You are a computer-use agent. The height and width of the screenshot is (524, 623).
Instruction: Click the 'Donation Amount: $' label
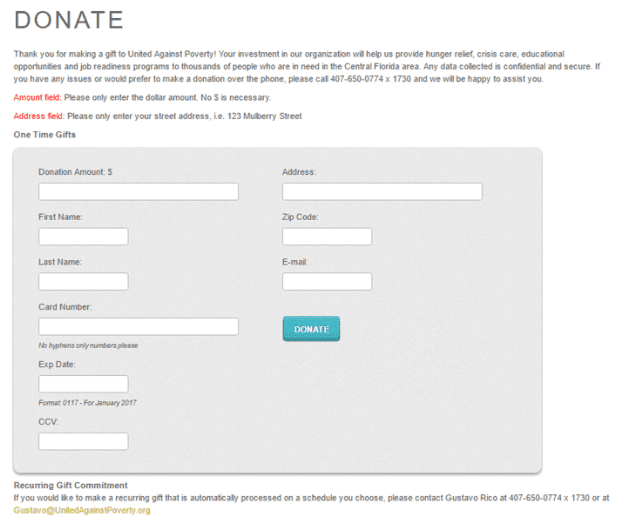pyautogui.click(x=75, y=172)
